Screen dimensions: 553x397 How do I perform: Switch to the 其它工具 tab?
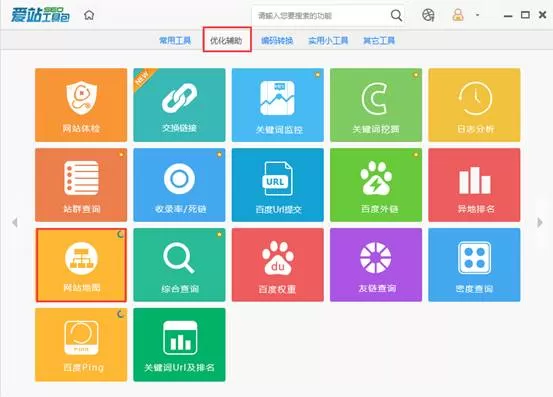[379, 41]
